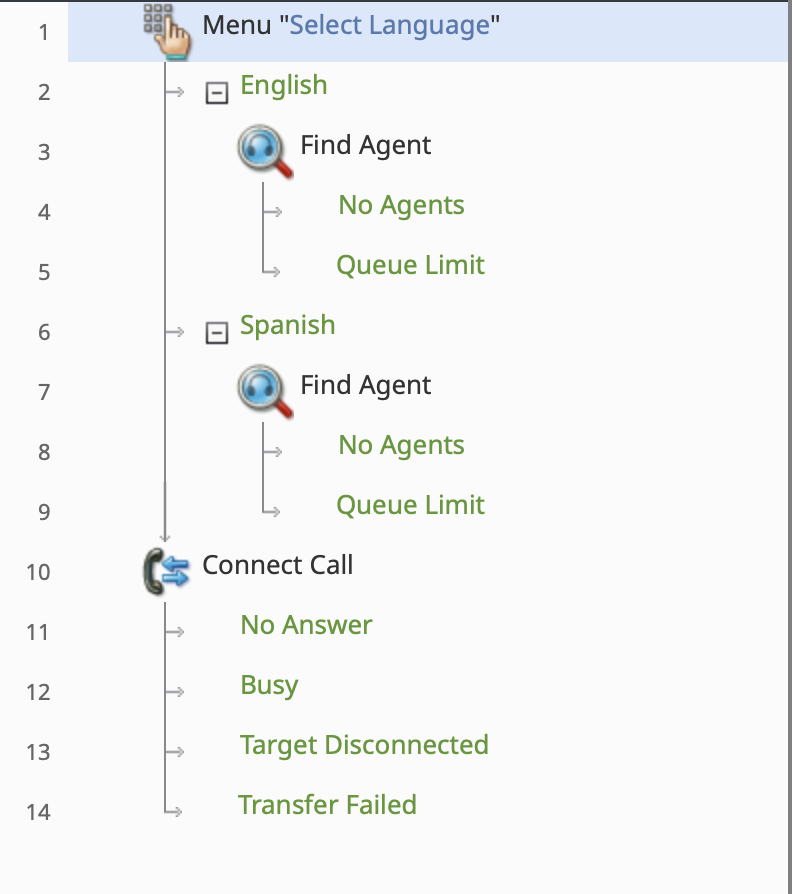Select Queue Limit under Spanish Find Agent

tap(410, 506)
